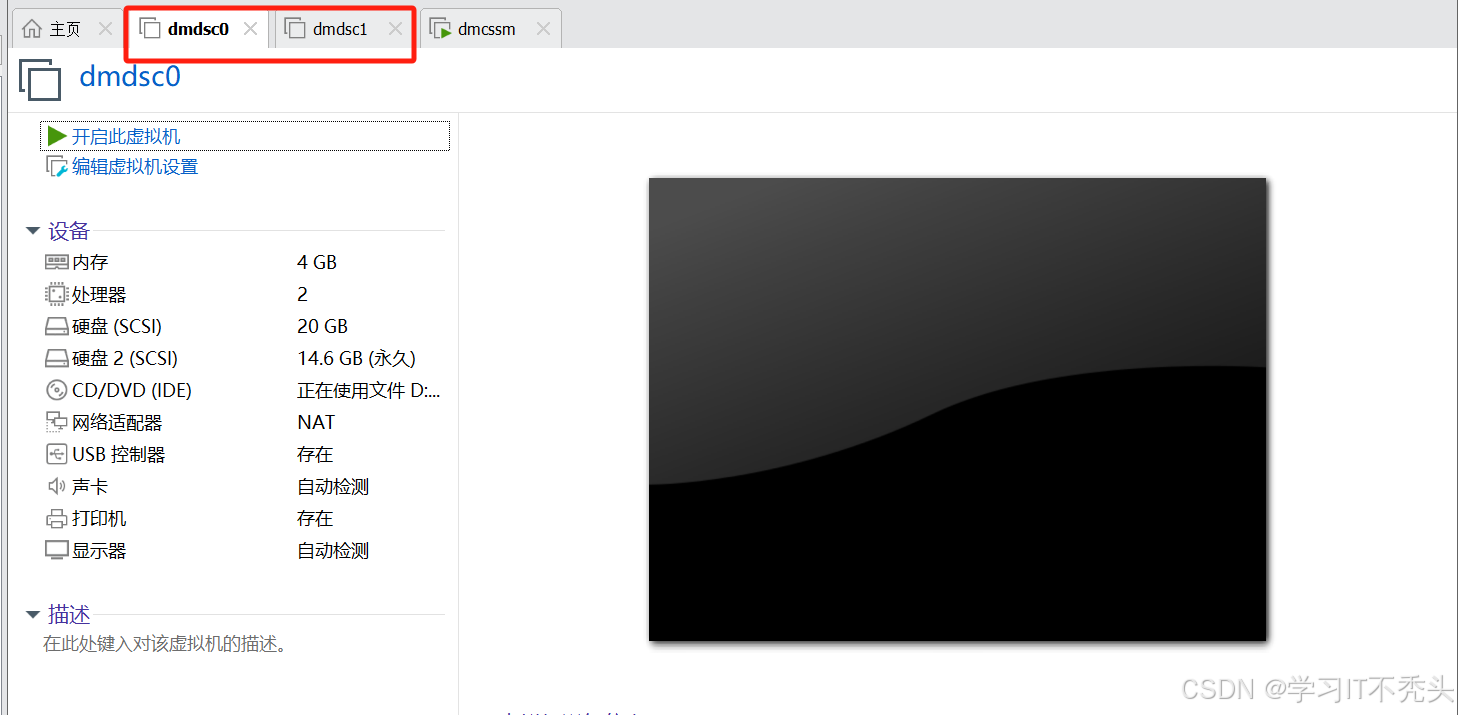1458x715 pixels.
Task: Click the CD/DVD disc icon
Action: click(x=57, y=390)
